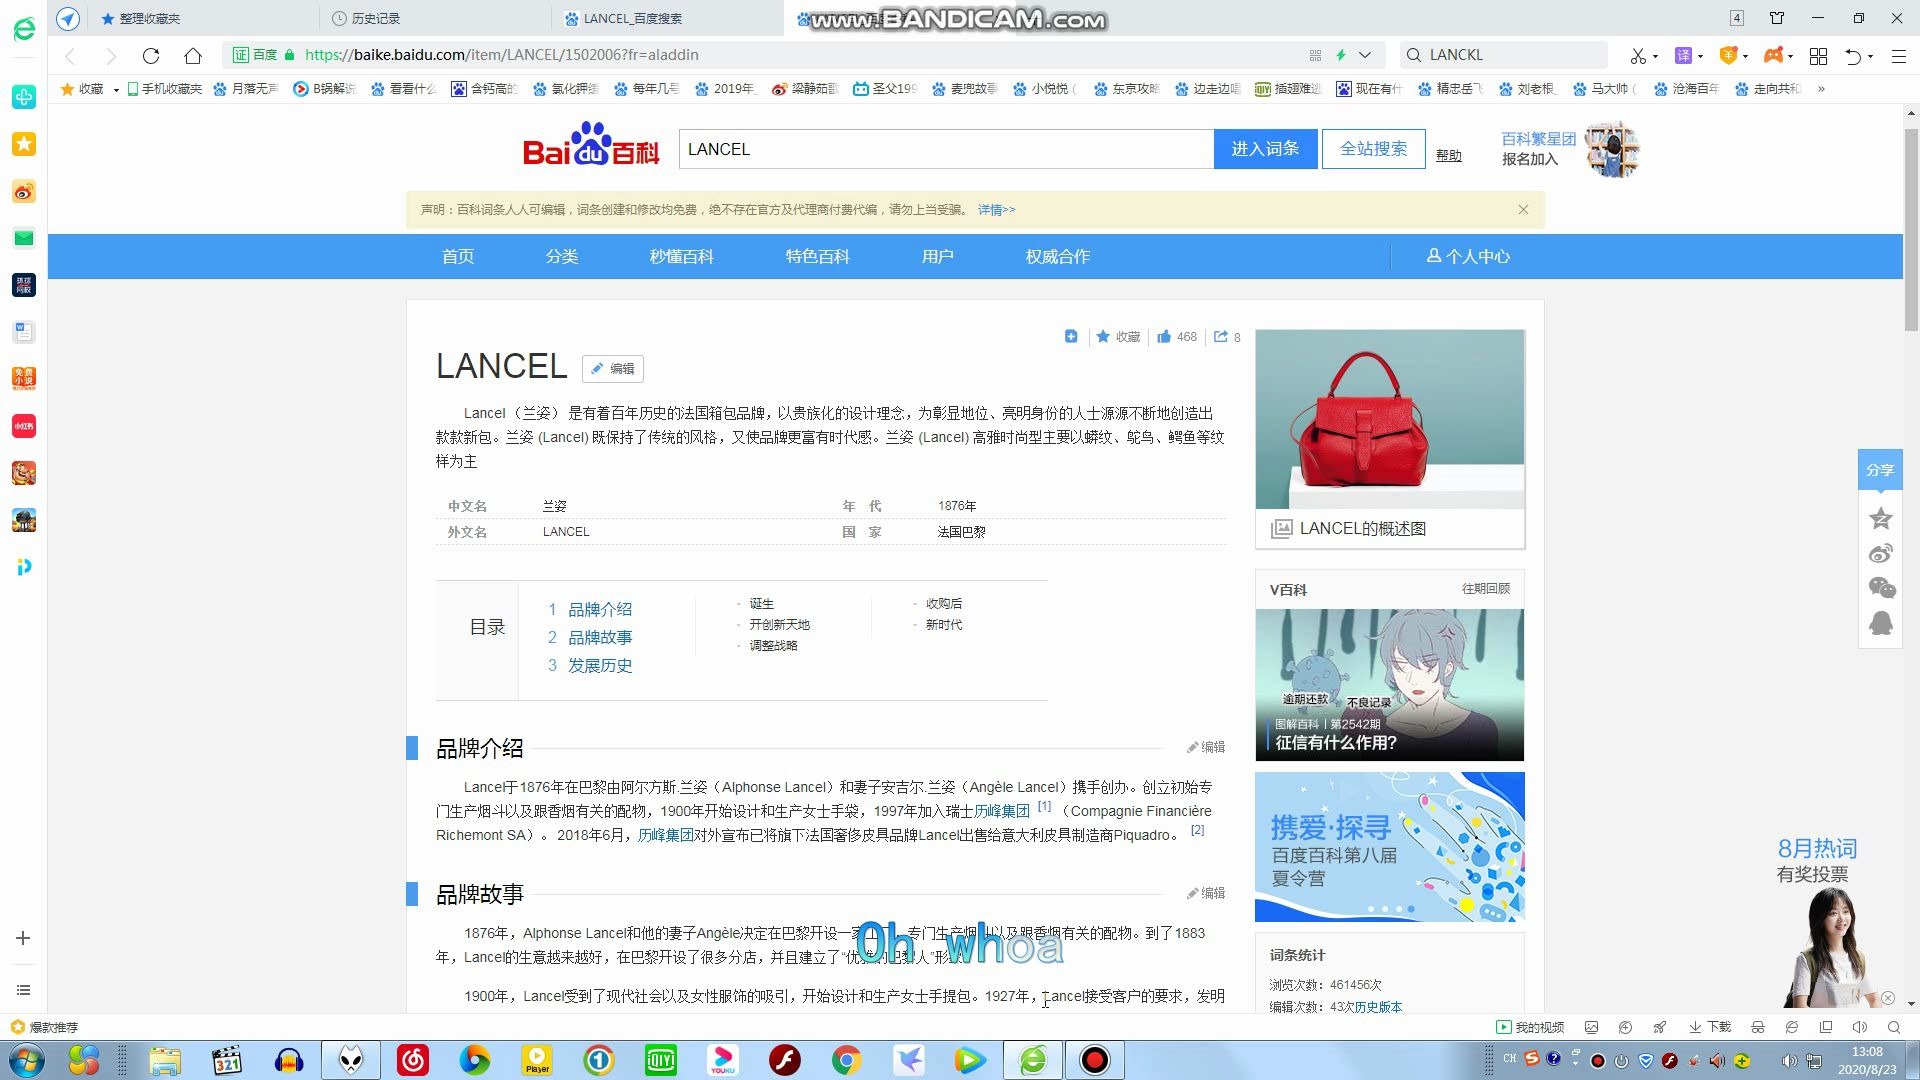Viewport: 1920px width, 1080px height.
Task: Click the plus add-app icon in sidebar
Action: click(x=24, y=938)
